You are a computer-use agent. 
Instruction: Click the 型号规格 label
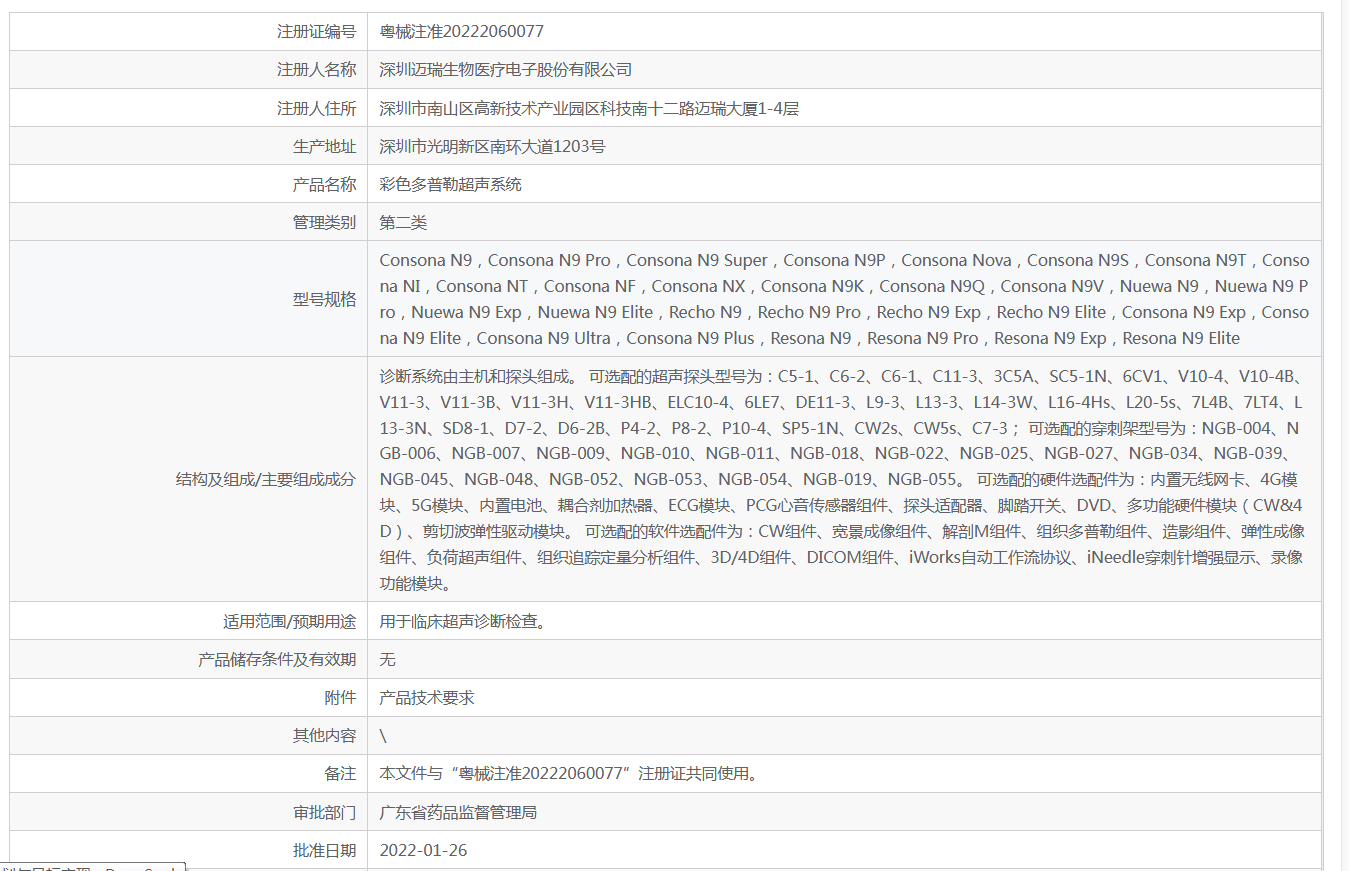click(324, 299)
